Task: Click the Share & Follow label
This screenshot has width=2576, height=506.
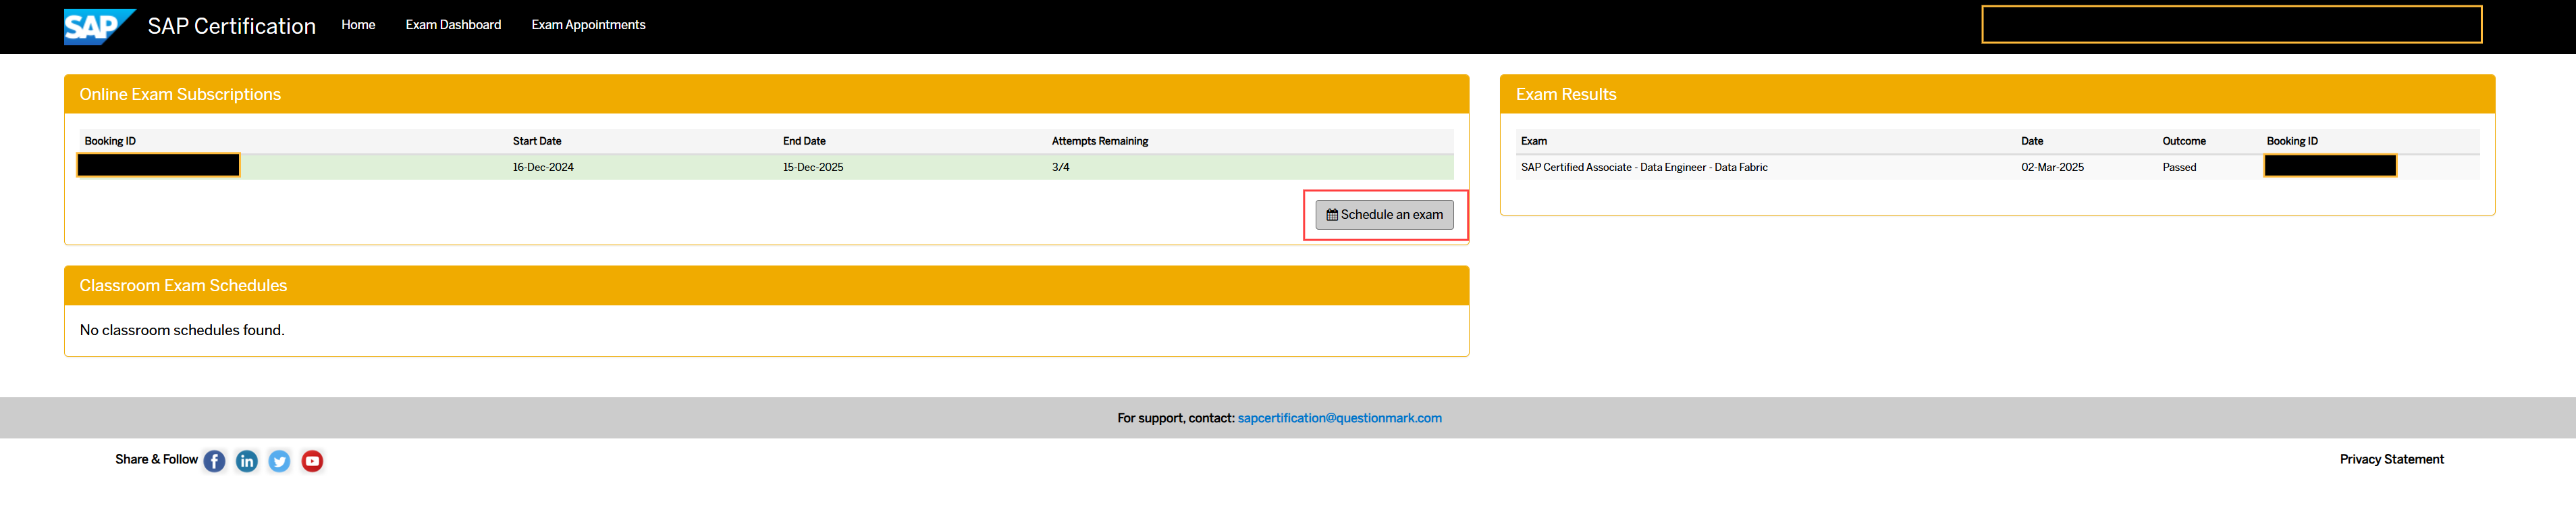Action: [156, 459]
